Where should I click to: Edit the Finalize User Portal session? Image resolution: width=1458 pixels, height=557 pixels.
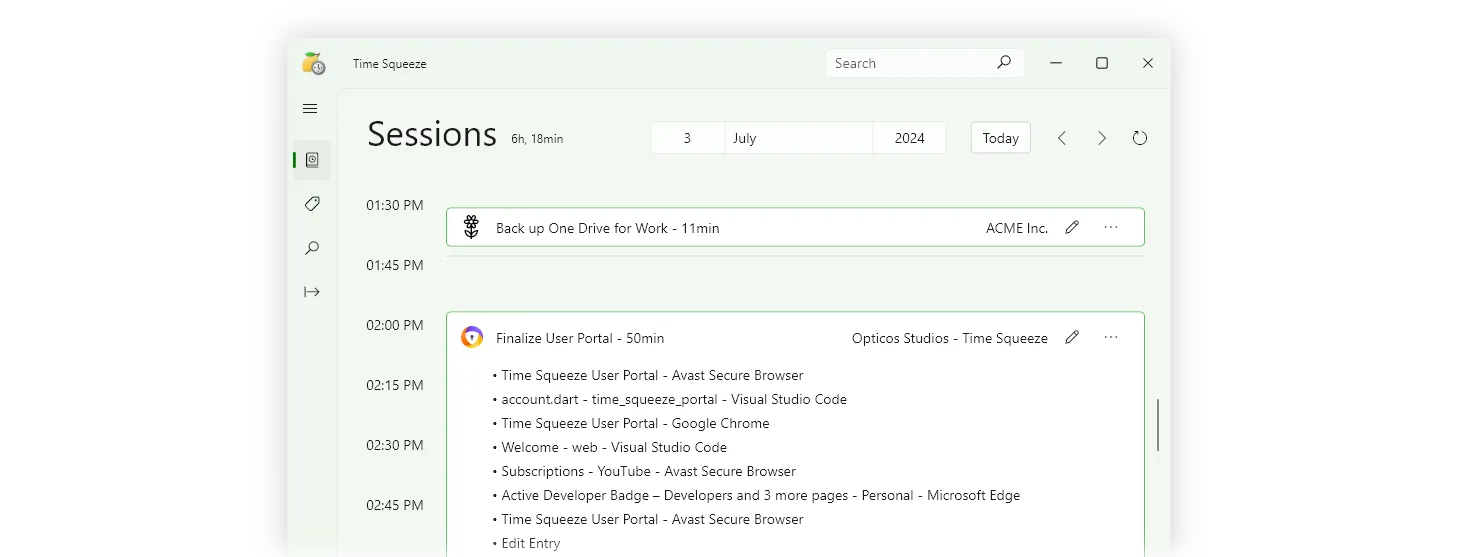coord(1072,337)
